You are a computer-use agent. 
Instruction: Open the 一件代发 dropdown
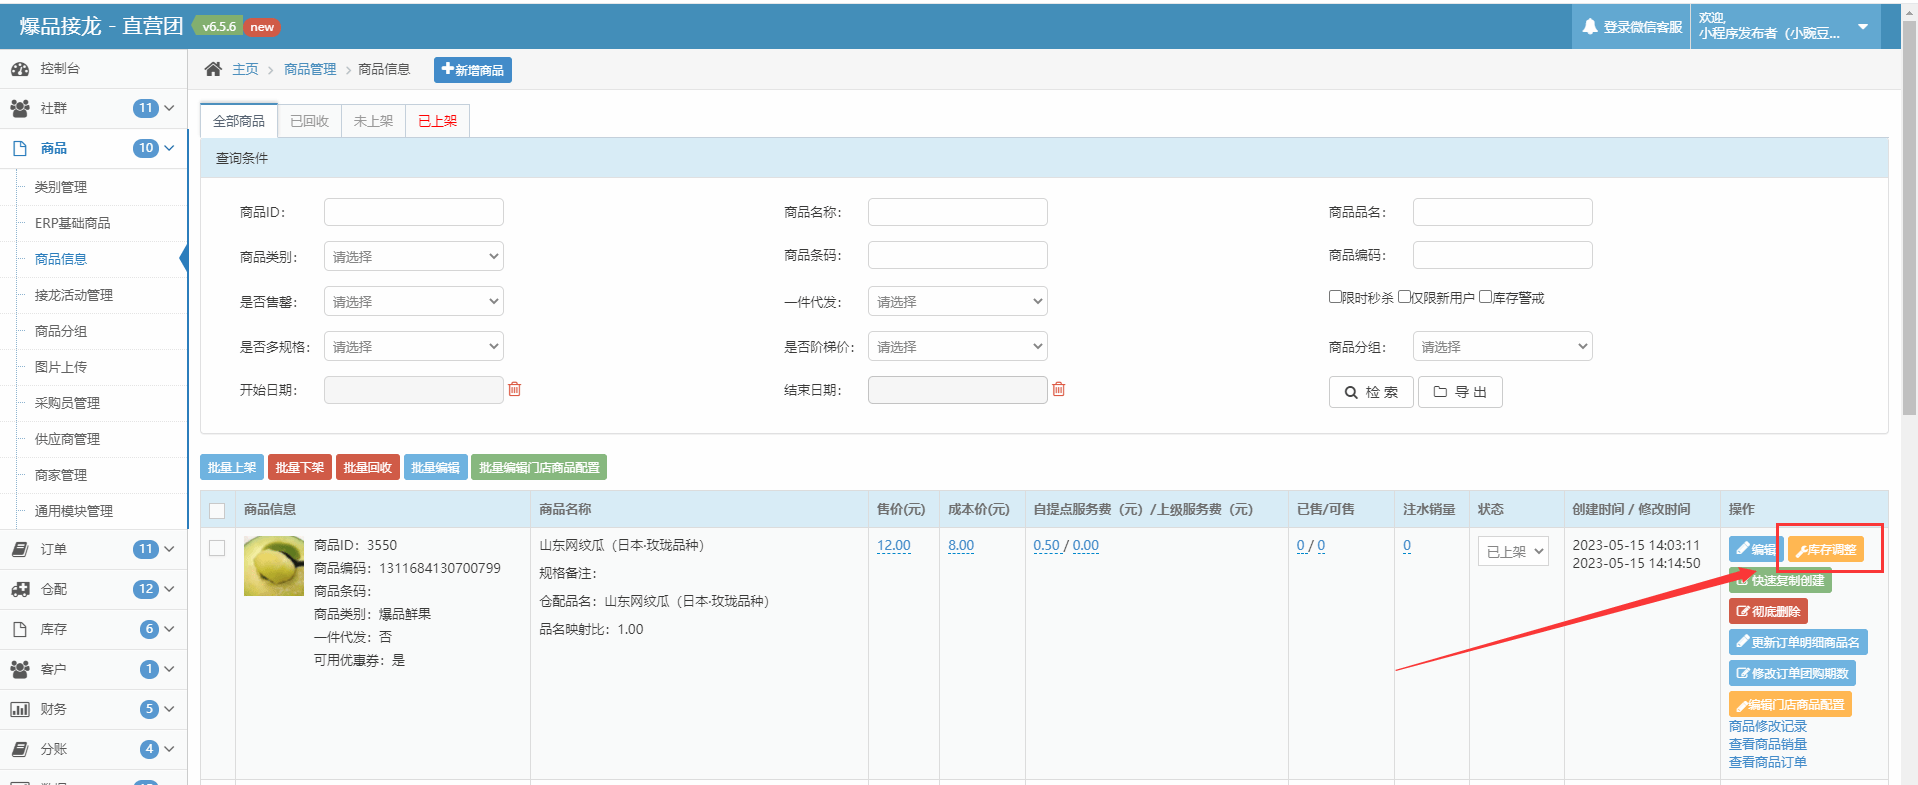coord(957,301)
